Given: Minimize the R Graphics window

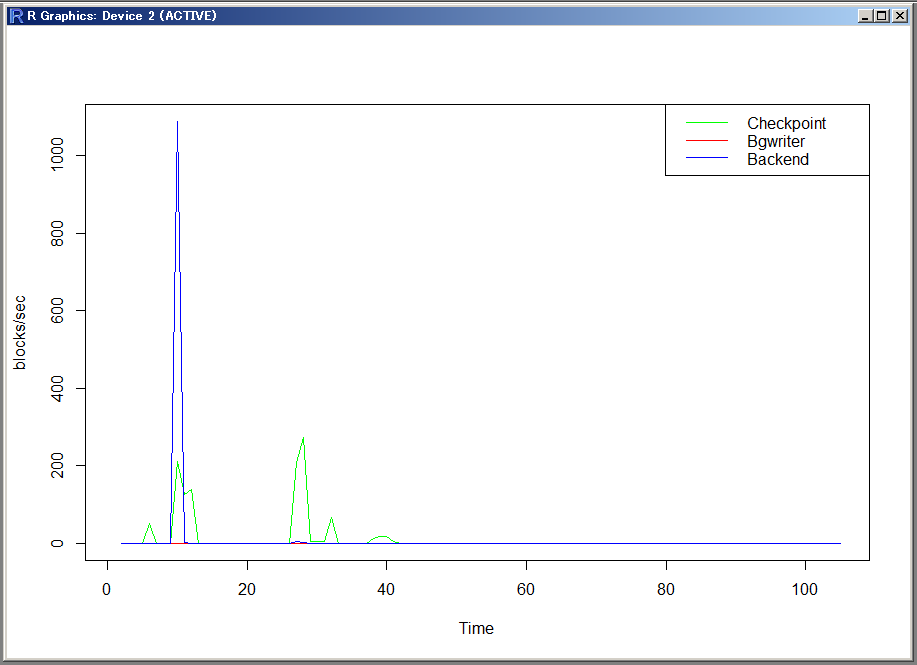Looking at the screenshot, I should pyautogui.click(x=865, y=16).
